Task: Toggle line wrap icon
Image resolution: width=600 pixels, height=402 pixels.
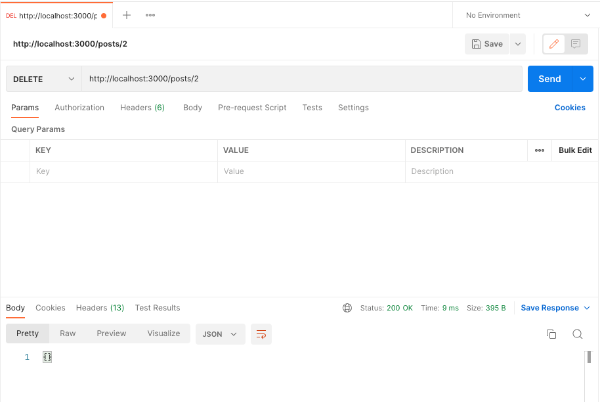Action: [x=261, y=334]
